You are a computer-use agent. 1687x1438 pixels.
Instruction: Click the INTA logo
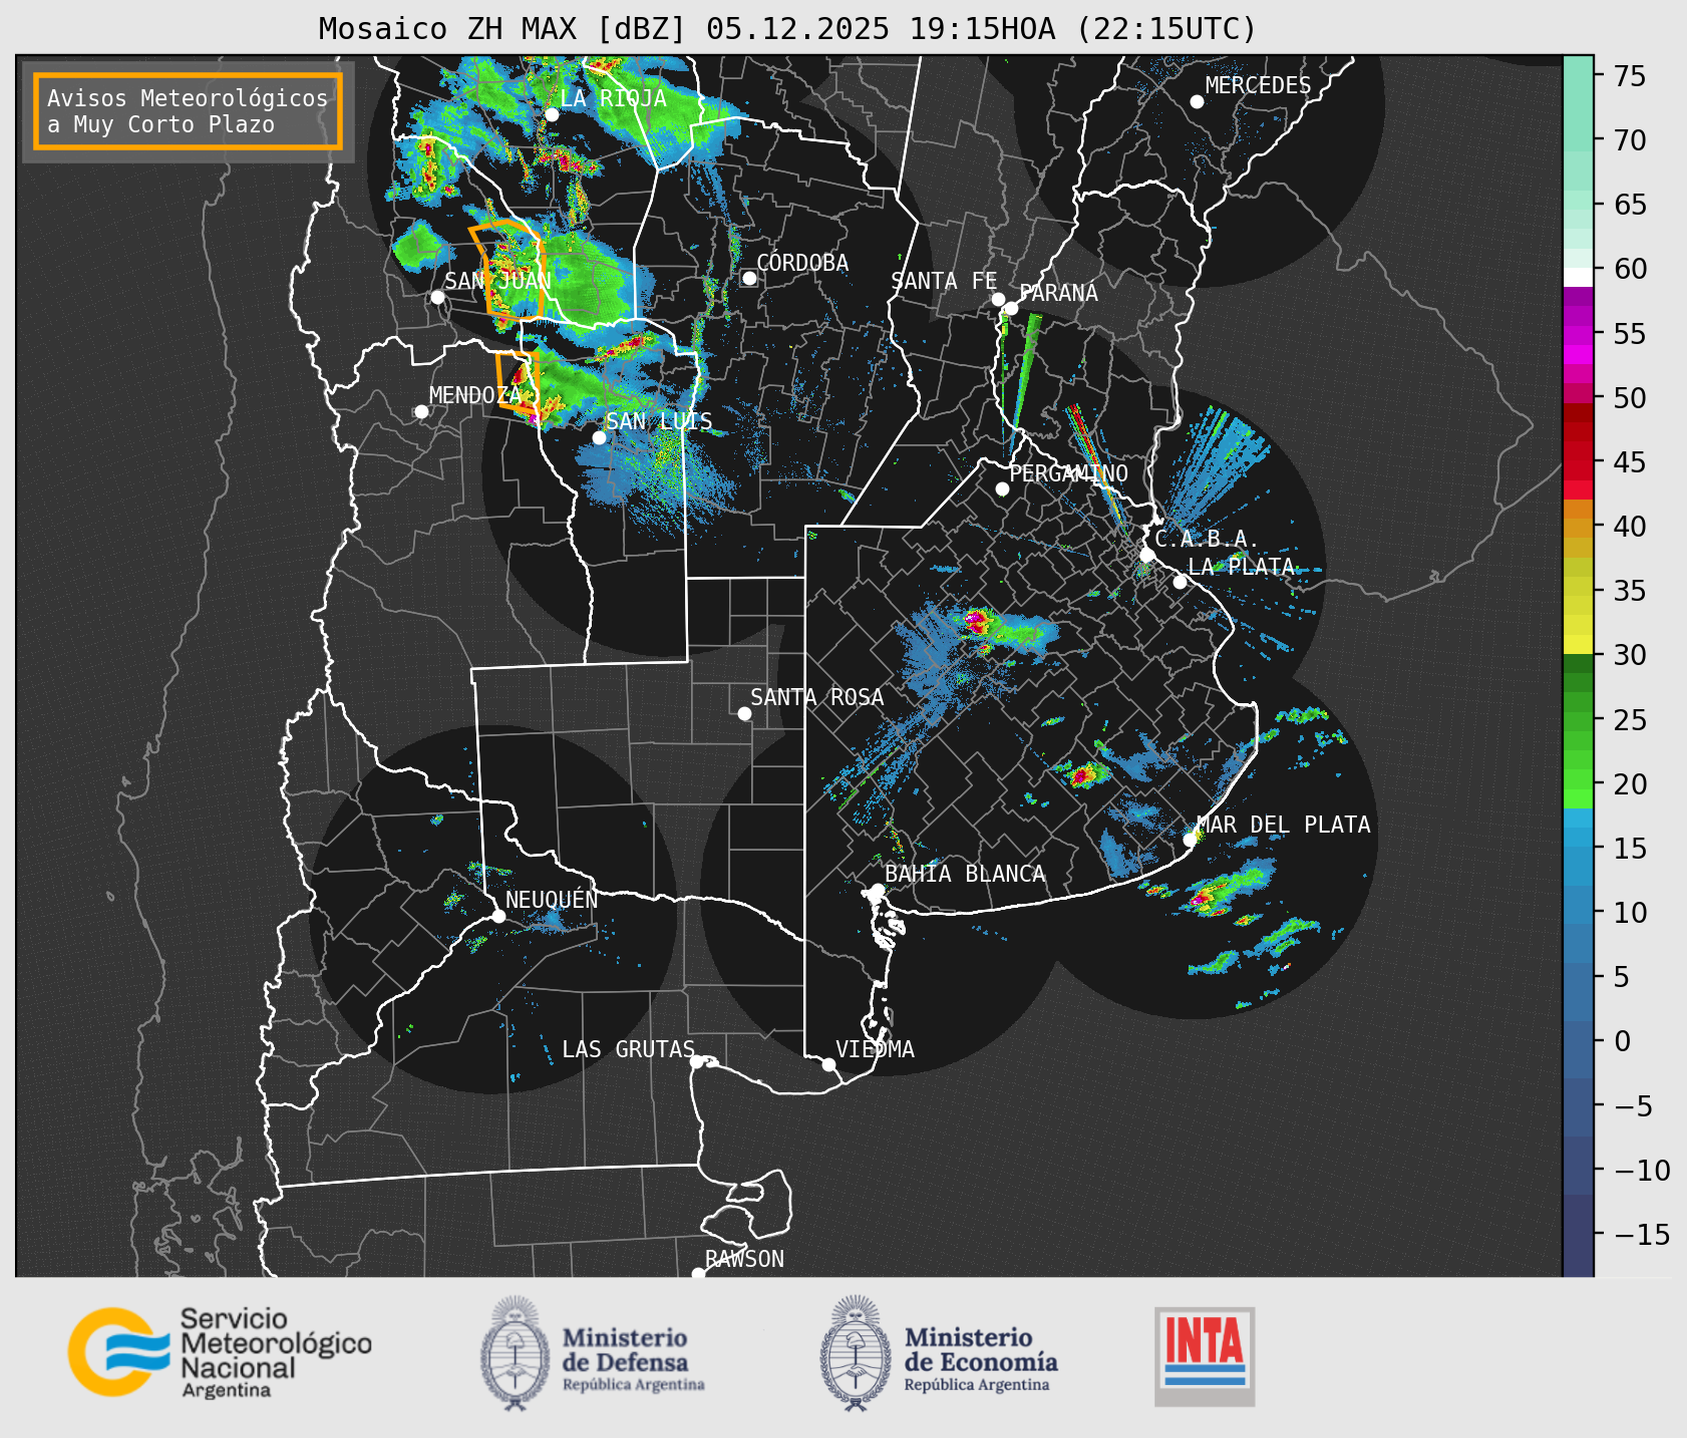tap(1204, 1357)
